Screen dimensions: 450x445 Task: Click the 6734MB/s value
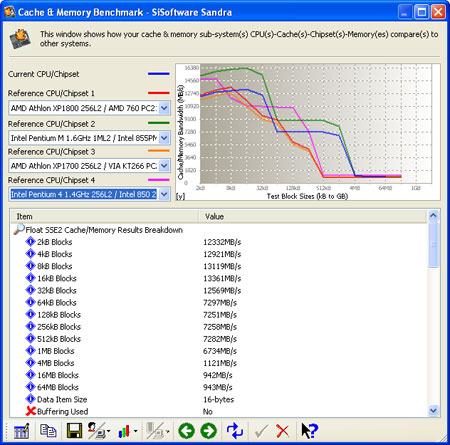220,351
